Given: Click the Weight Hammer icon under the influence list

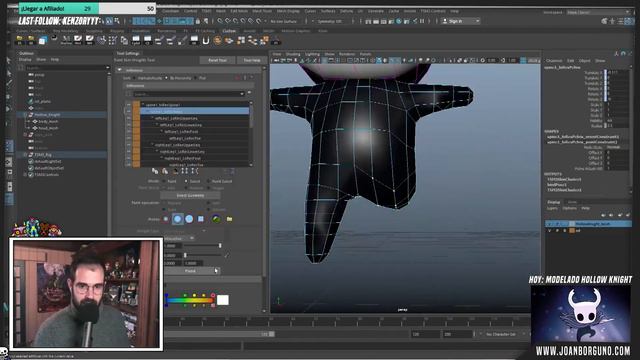Looking at the screenshot, I should pos(176,171).
